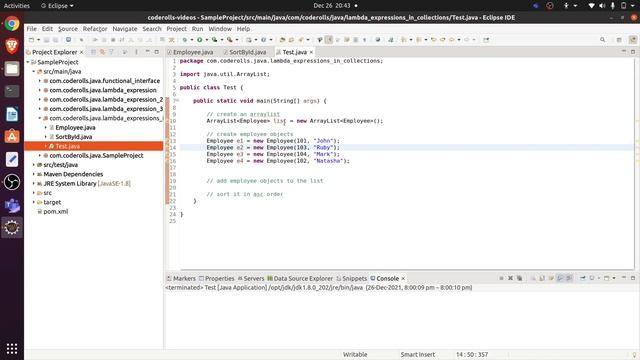The height and width of the screenshot is (360, 640).
Task: Switch to Data Source Explorer tab
Action: click(300, 278)
